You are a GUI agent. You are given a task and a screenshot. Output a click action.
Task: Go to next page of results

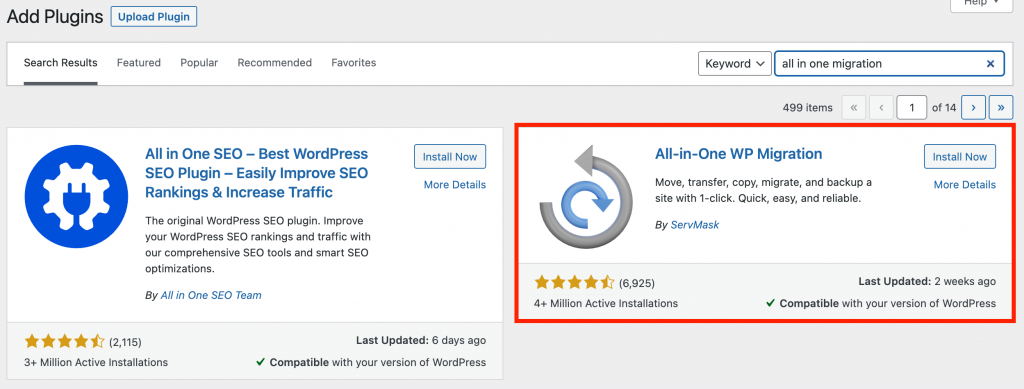(973, 108)
